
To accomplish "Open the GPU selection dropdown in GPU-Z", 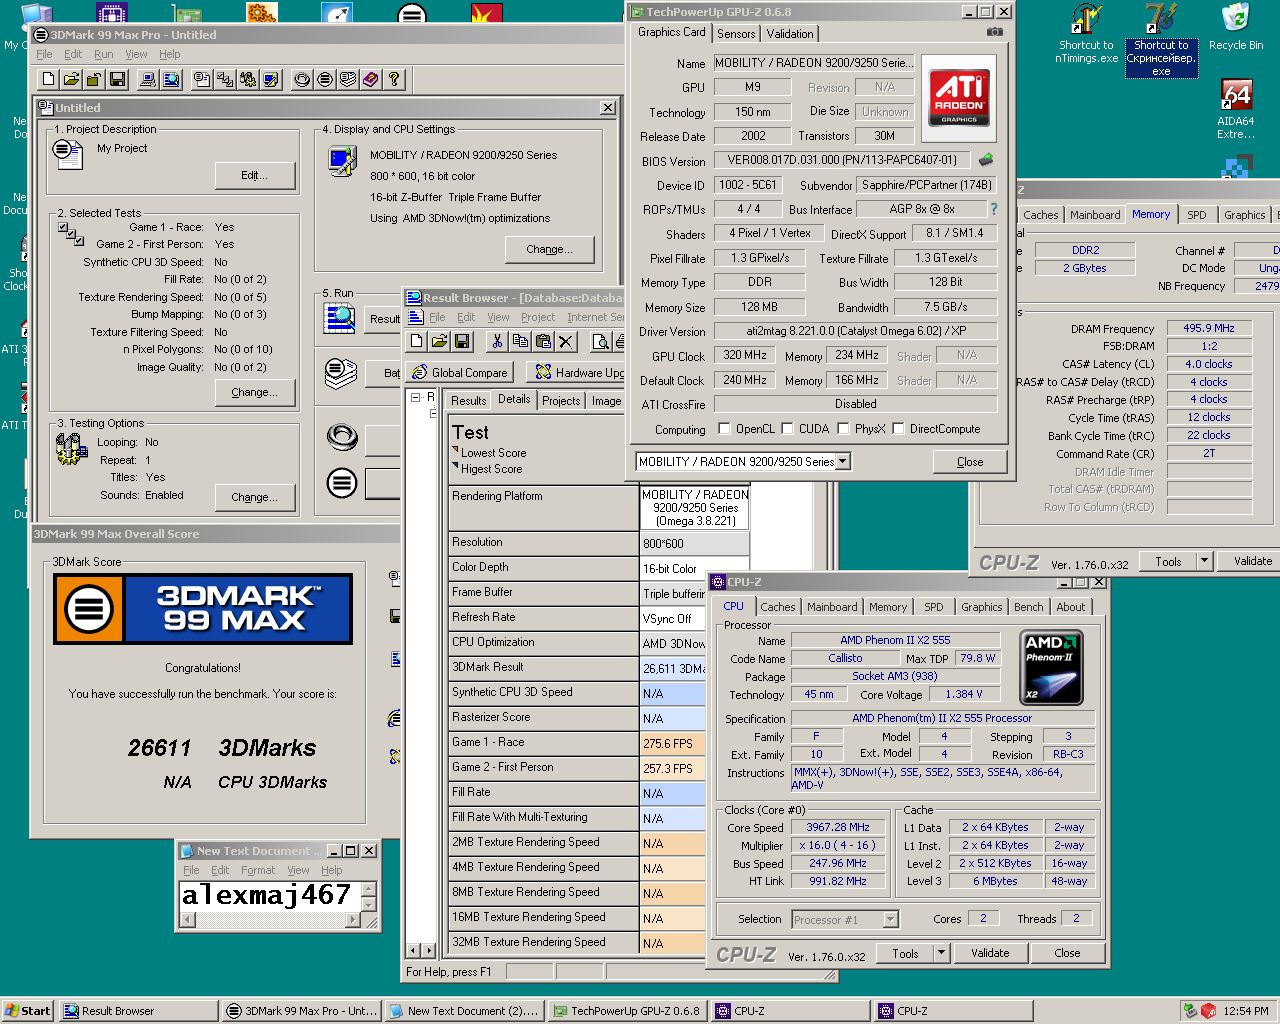I will 843,462.
